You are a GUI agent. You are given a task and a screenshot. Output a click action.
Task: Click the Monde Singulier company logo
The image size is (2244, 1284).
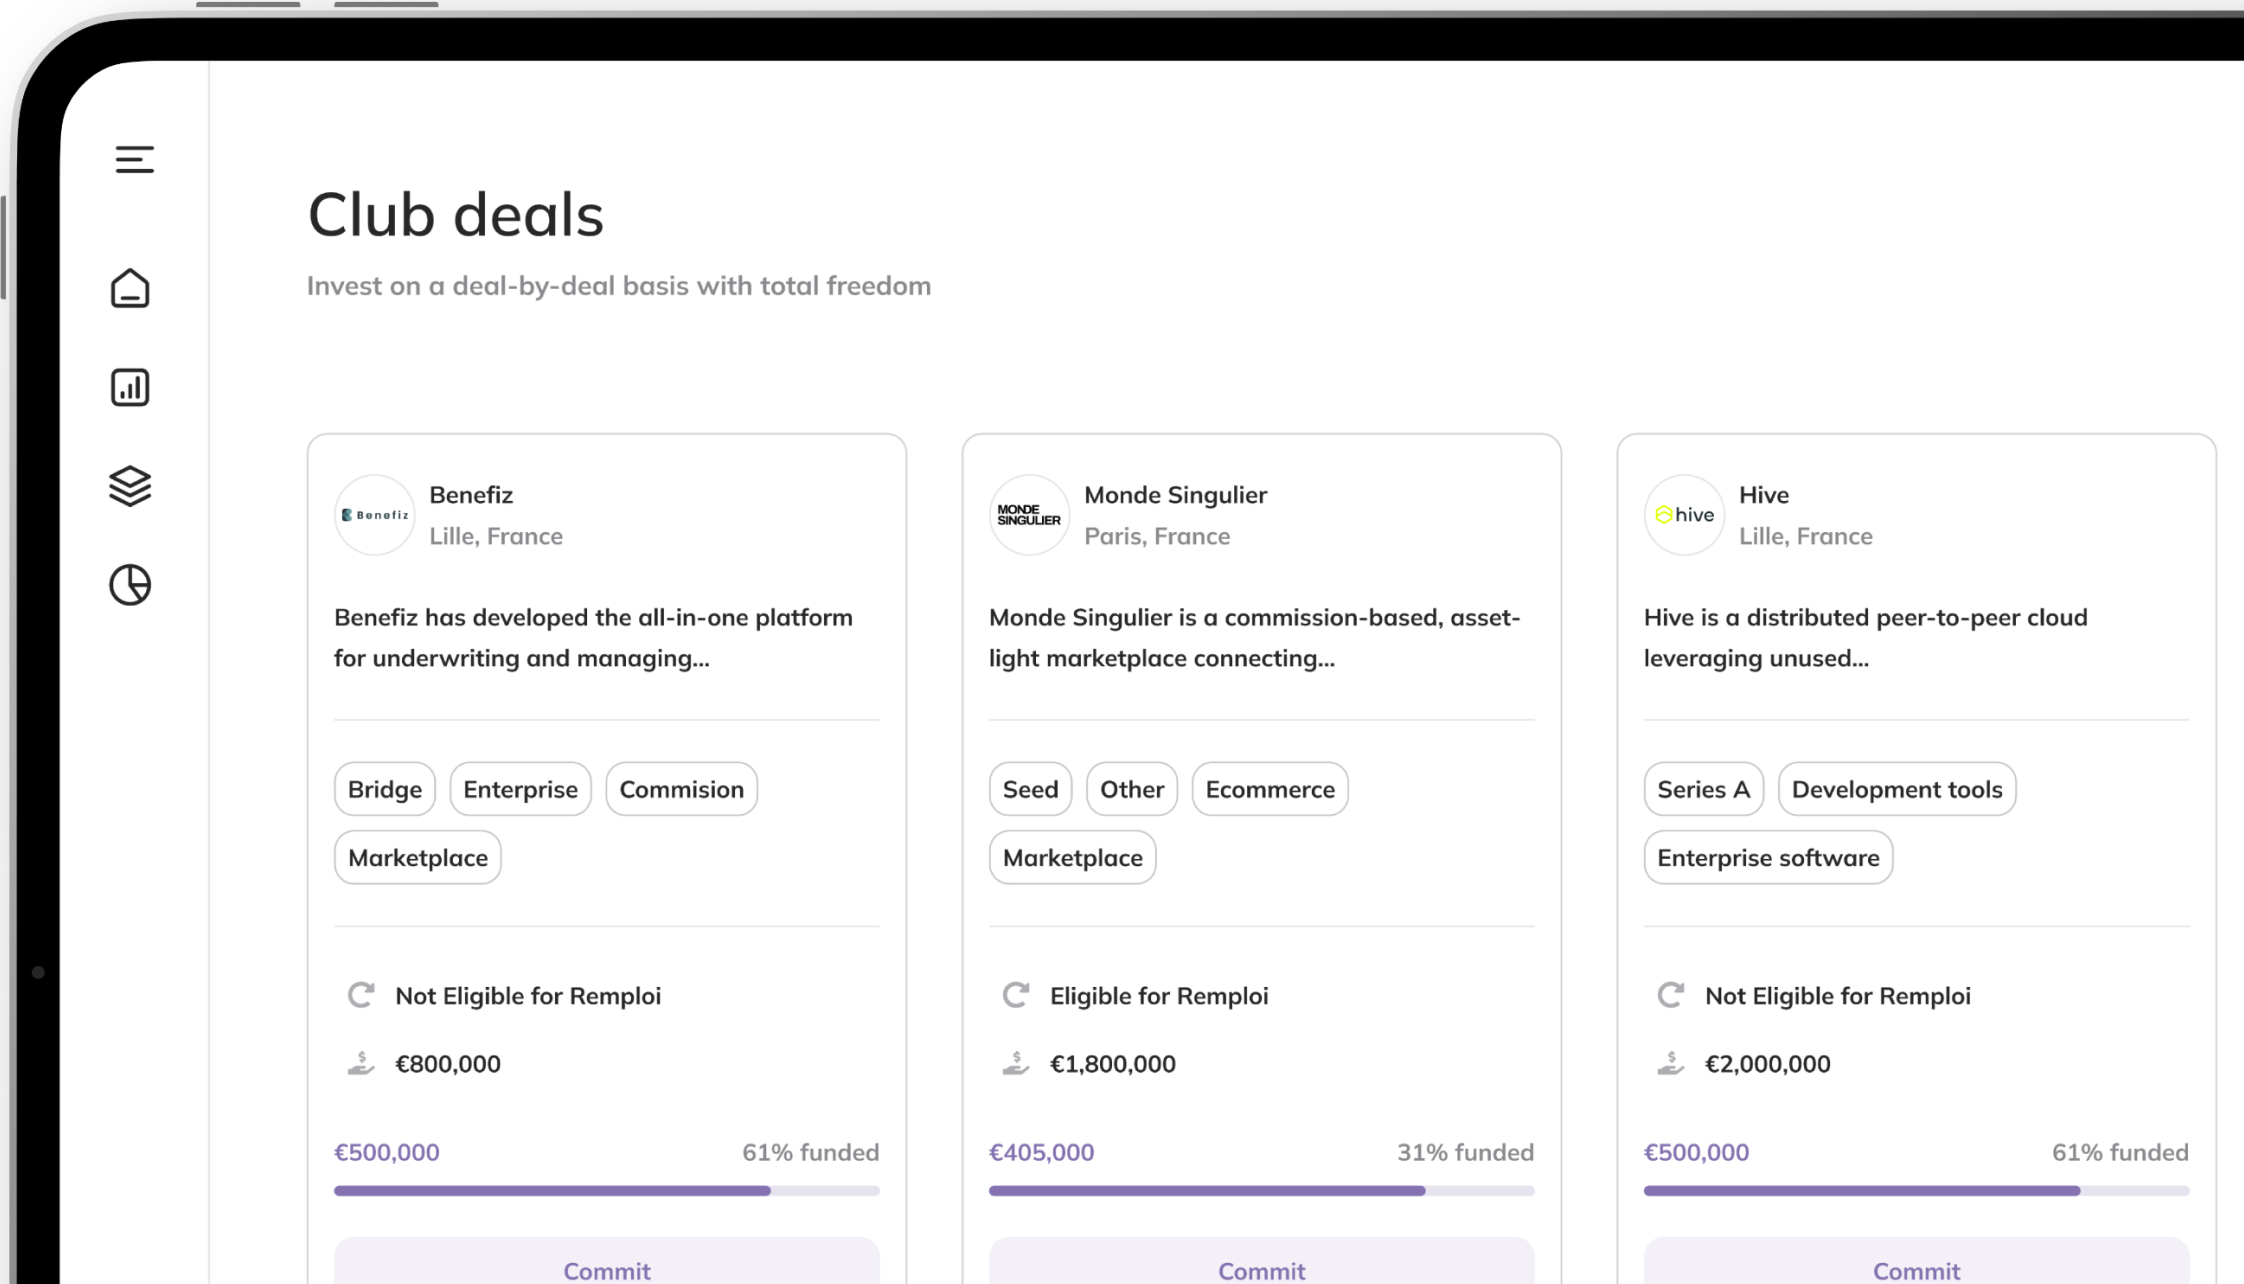[1029, 515]
